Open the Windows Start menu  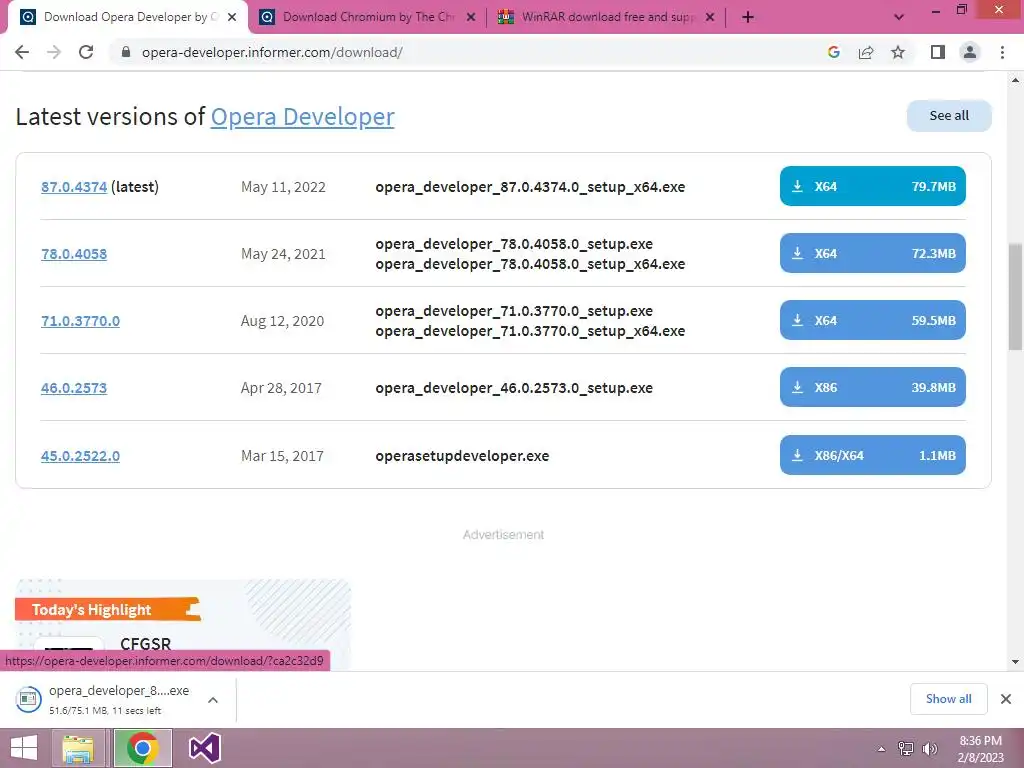click(24, 748)
